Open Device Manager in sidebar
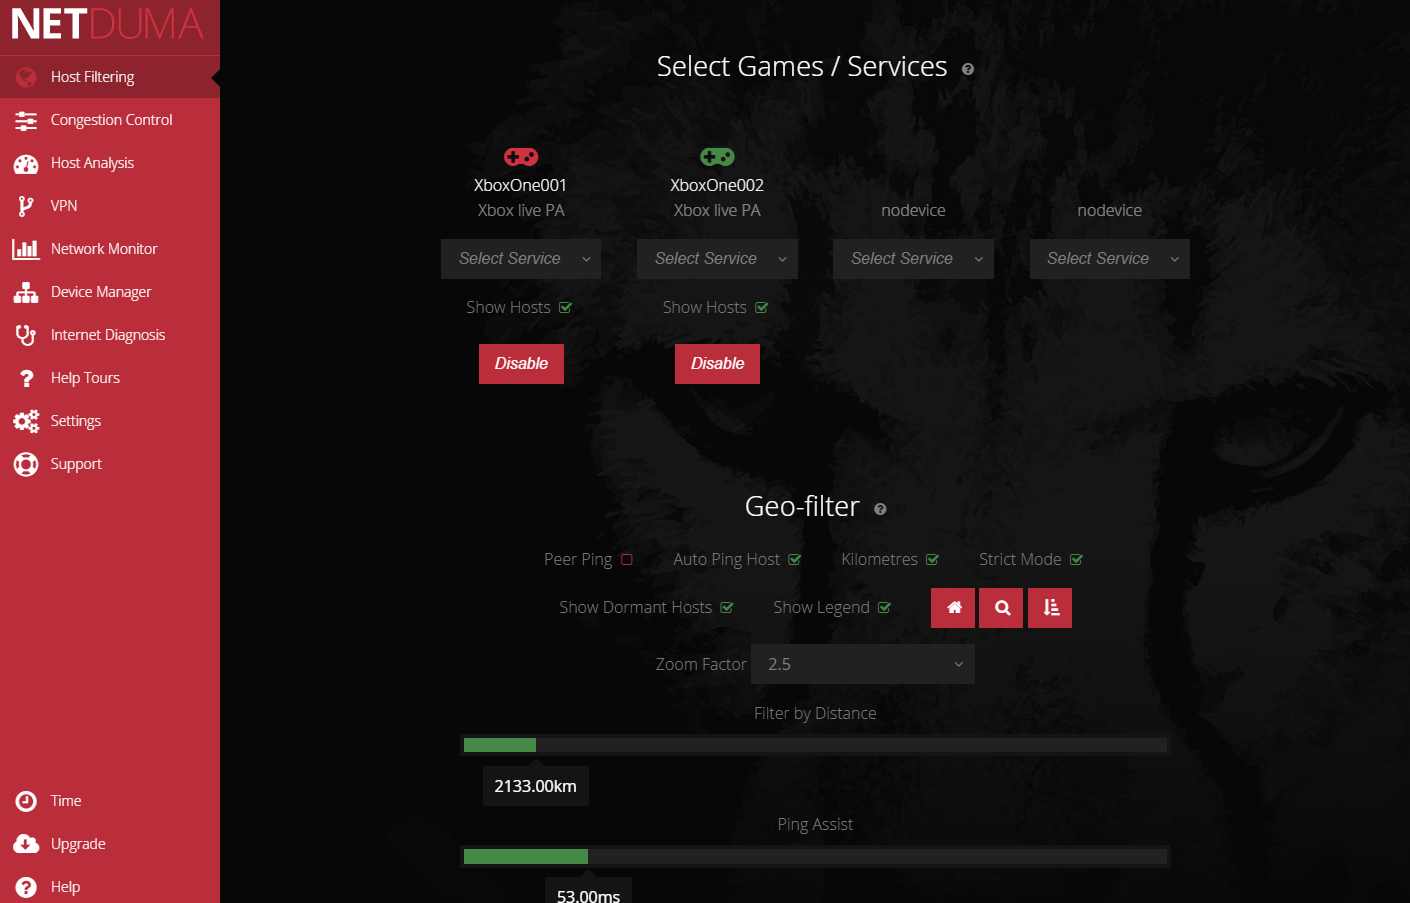The height and width of the screenshot is (903, 1410). coord(110,292)
